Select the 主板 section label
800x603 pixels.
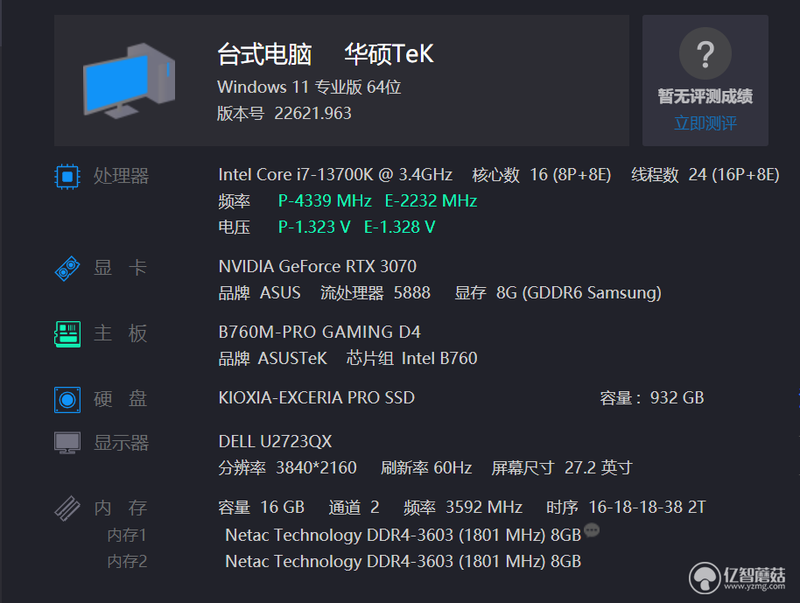(x=120, y=334)
